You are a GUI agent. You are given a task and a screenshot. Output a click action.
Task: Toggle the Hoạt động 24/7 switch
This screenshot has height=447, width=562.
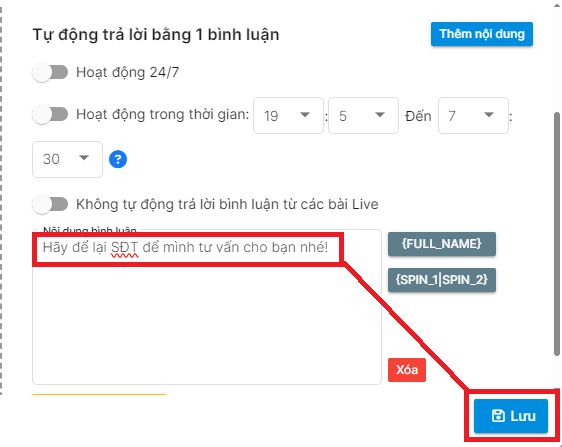50,72
